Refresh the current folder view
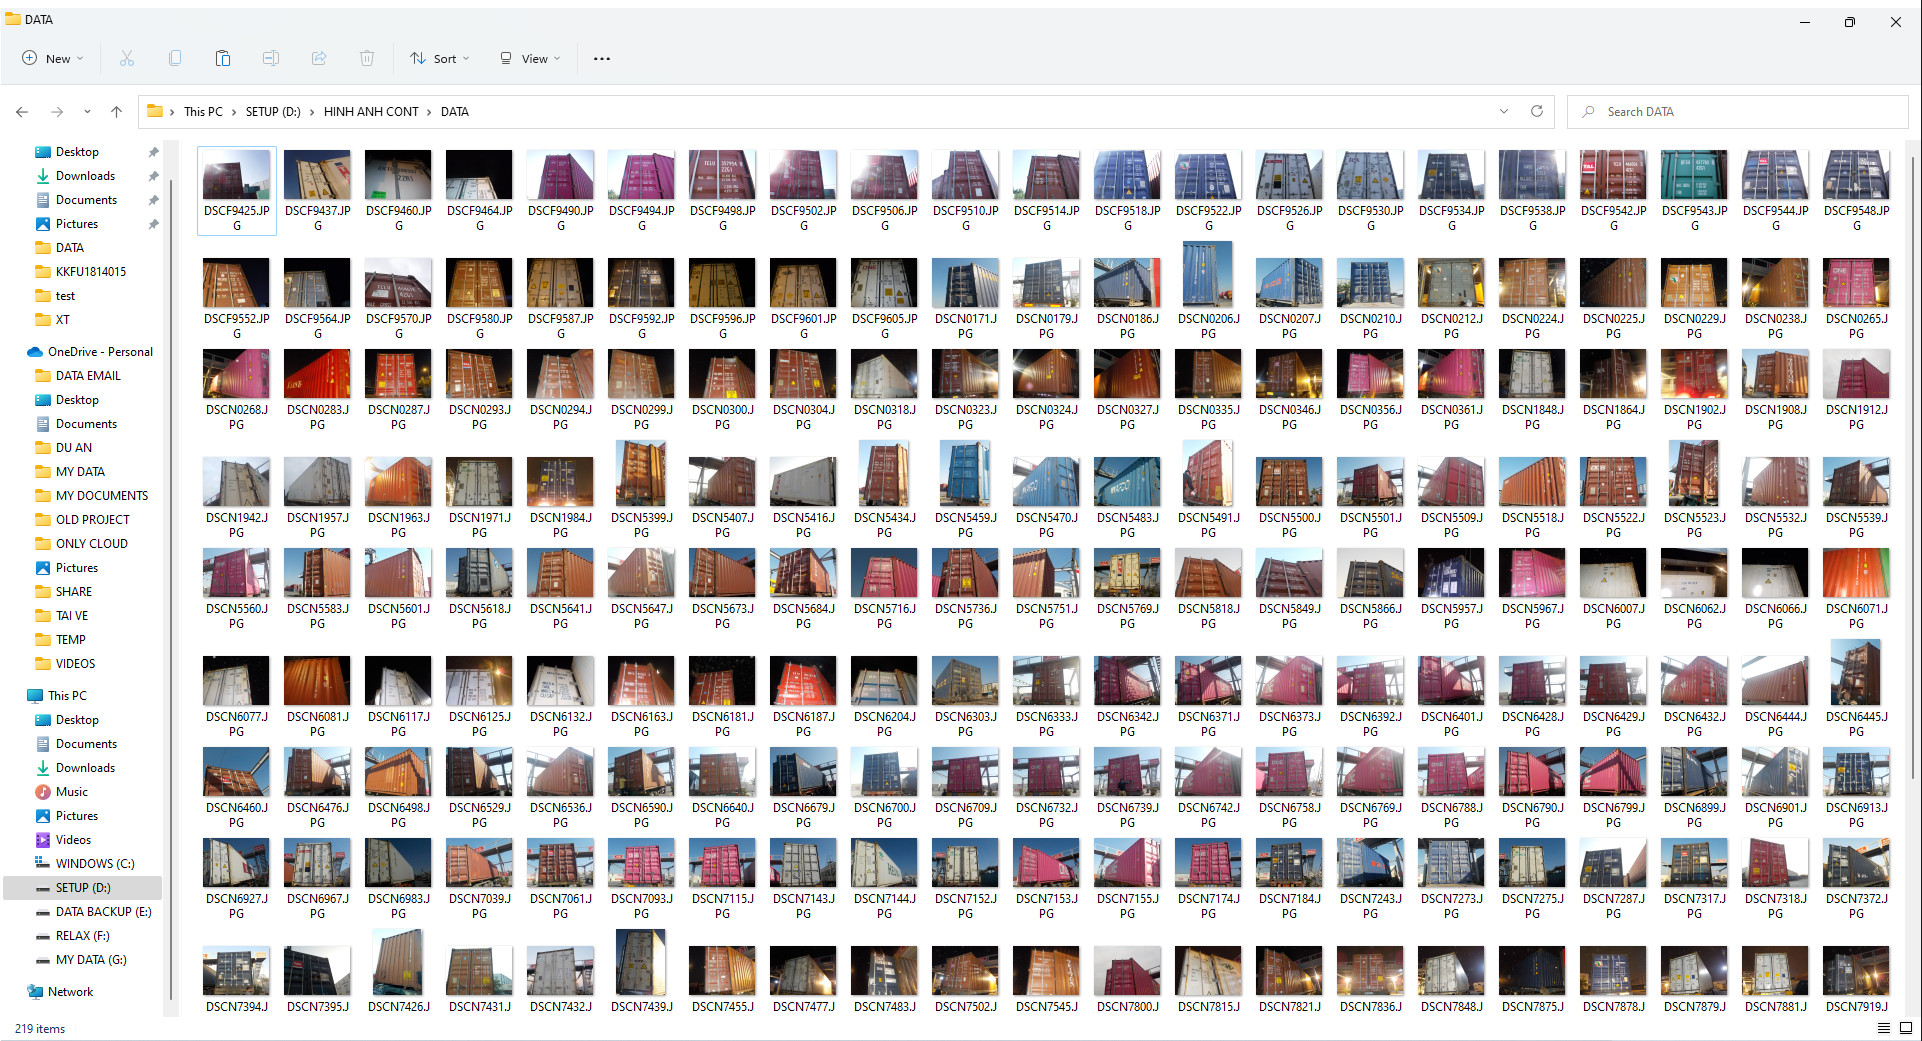1922x1041 pixels. pyautogui.click(x=1536, y=112)
